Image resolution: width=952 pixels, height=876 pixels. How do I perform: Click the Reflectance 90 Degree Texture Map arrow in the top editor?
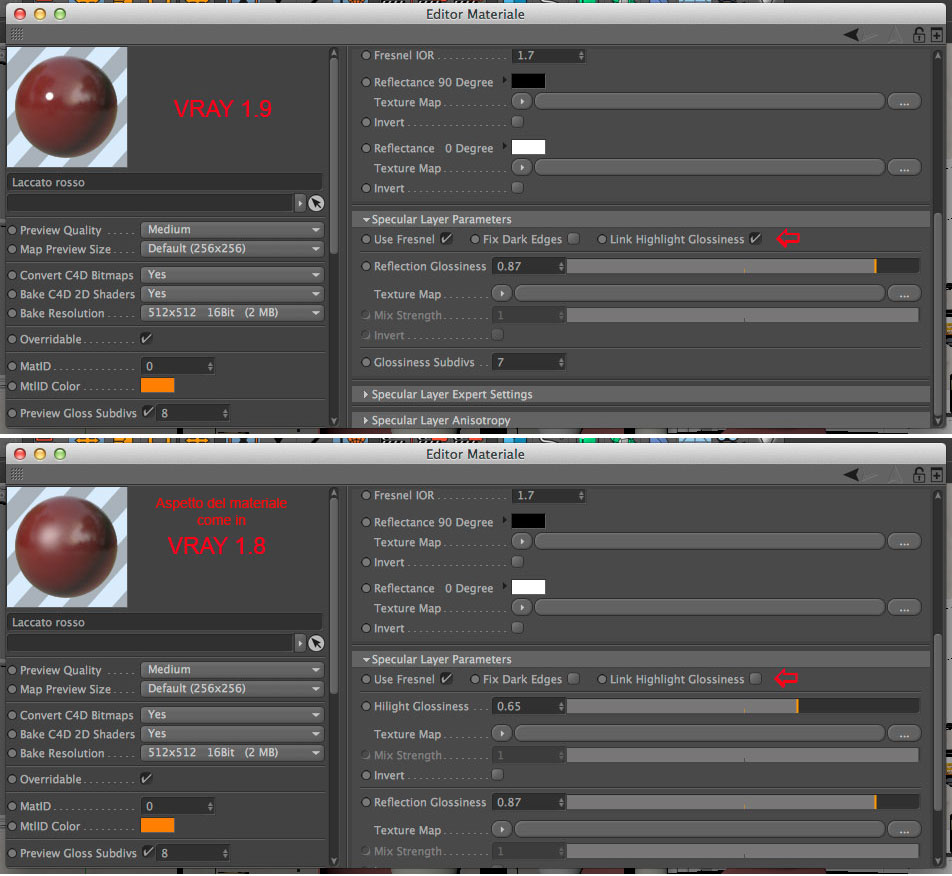(x=522, y=101)
